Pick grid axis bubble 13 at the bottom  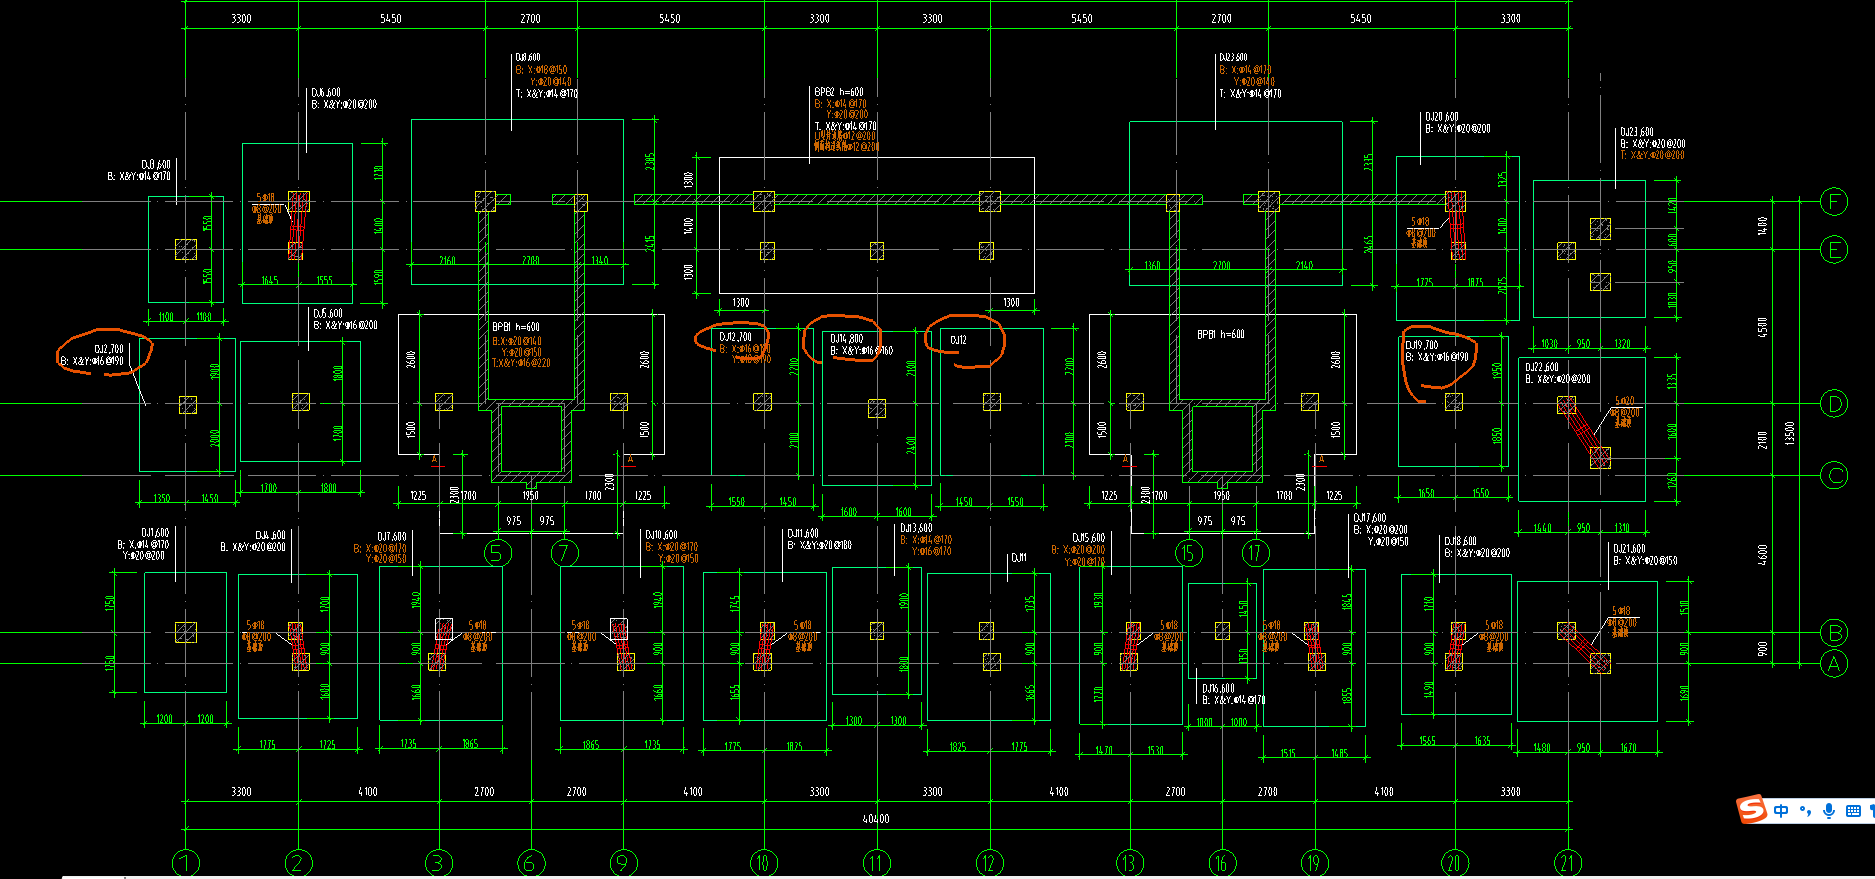(x=1130, y=863)
